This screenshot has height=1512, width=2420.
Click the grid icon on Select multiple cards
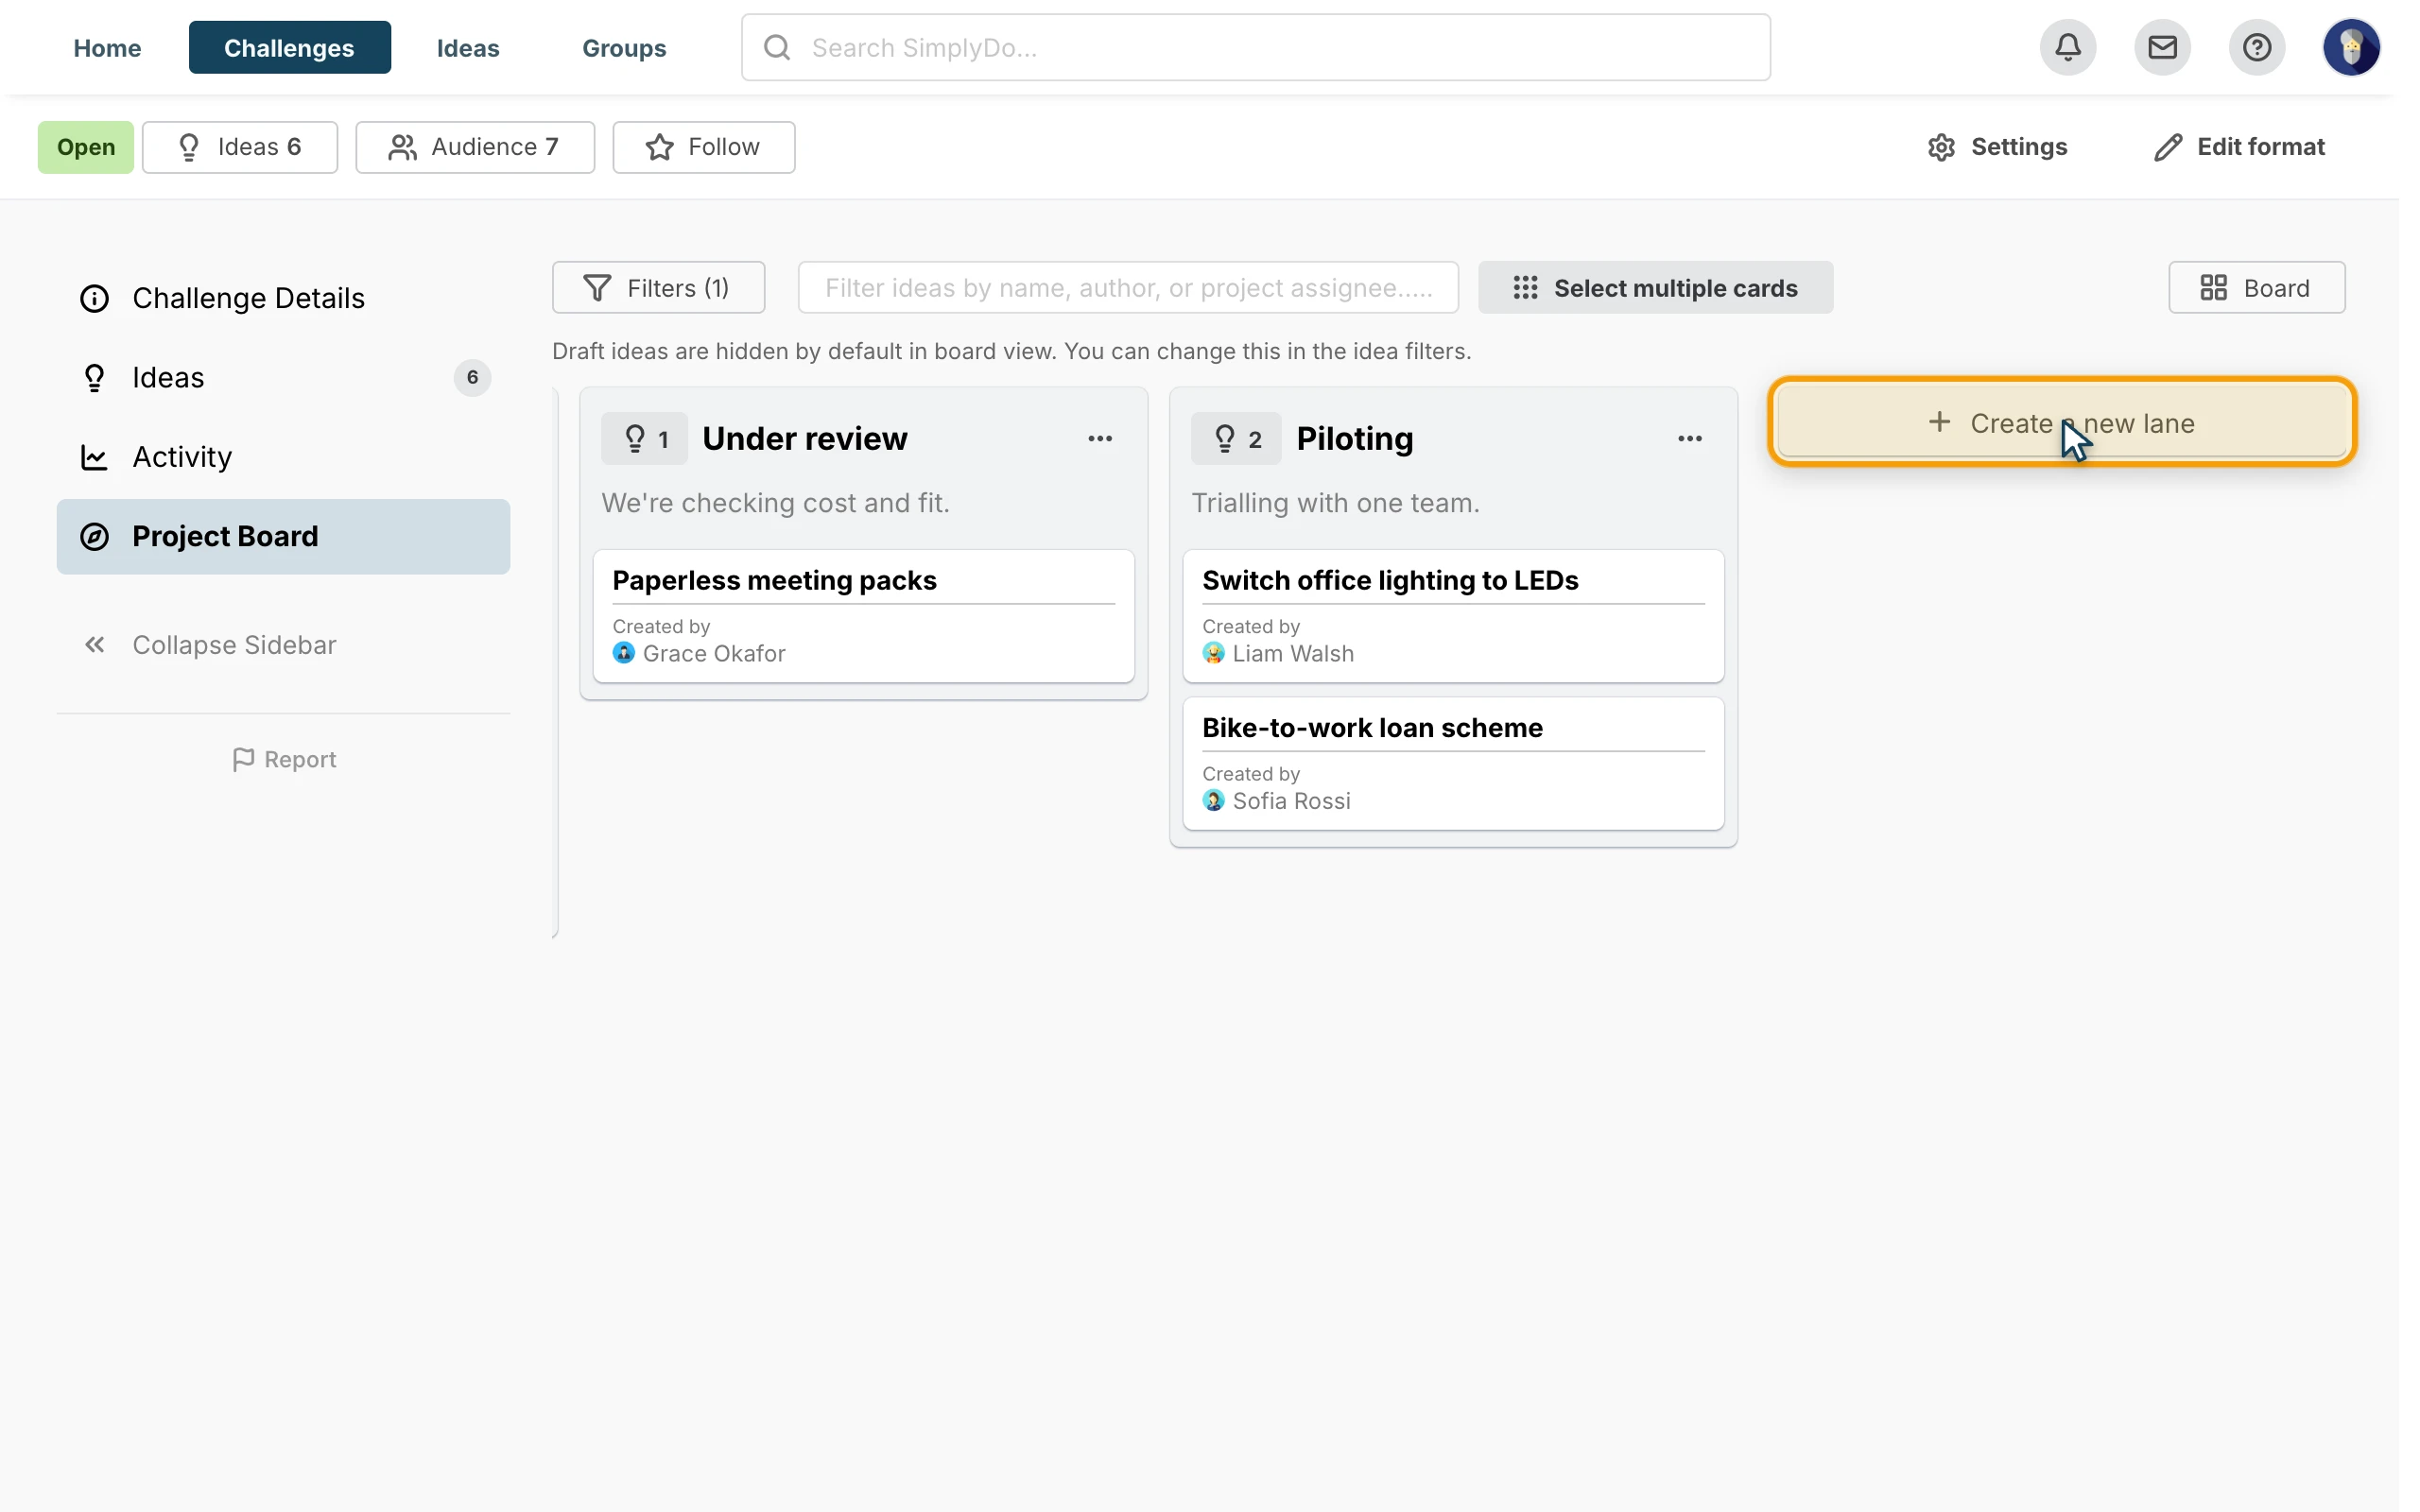[1525, 288]
